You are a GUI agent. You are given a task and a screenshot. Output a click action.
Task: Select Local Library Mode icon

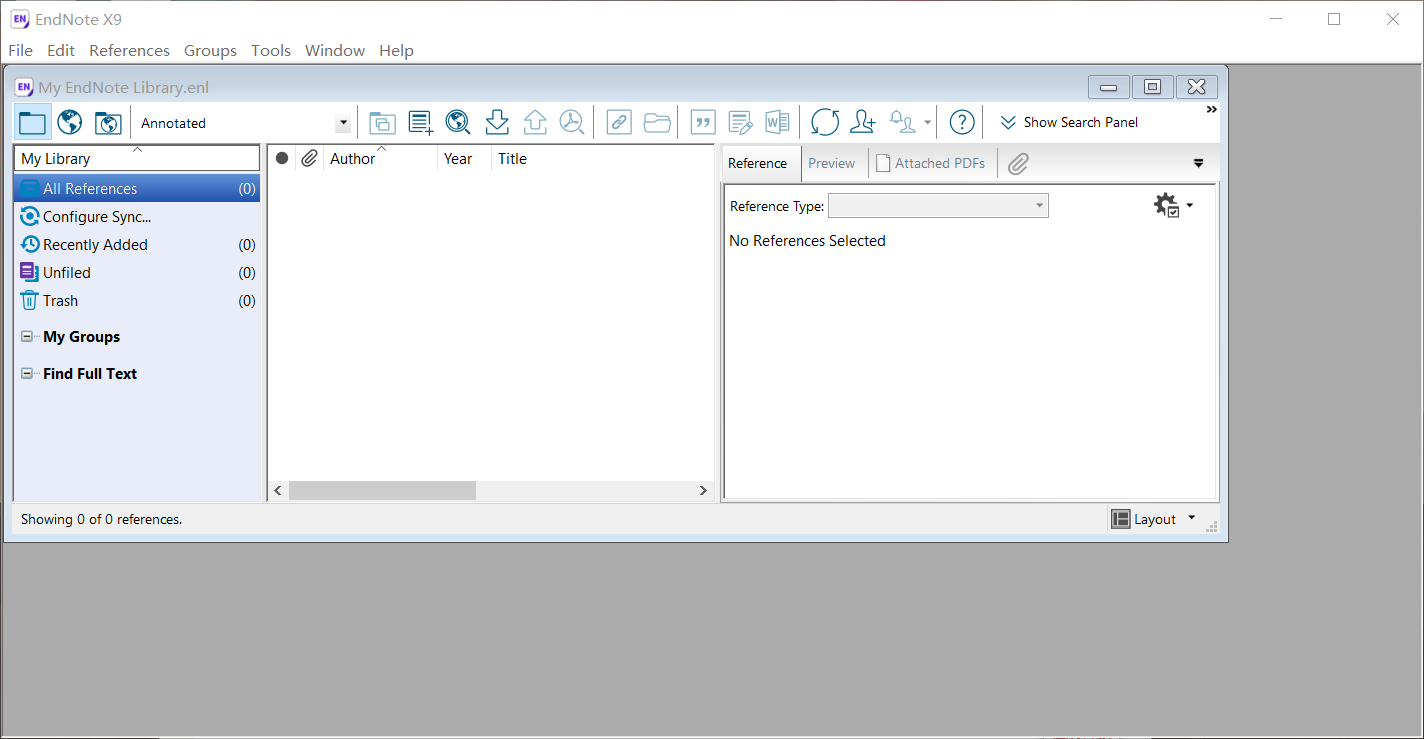(x=33, y=123)
